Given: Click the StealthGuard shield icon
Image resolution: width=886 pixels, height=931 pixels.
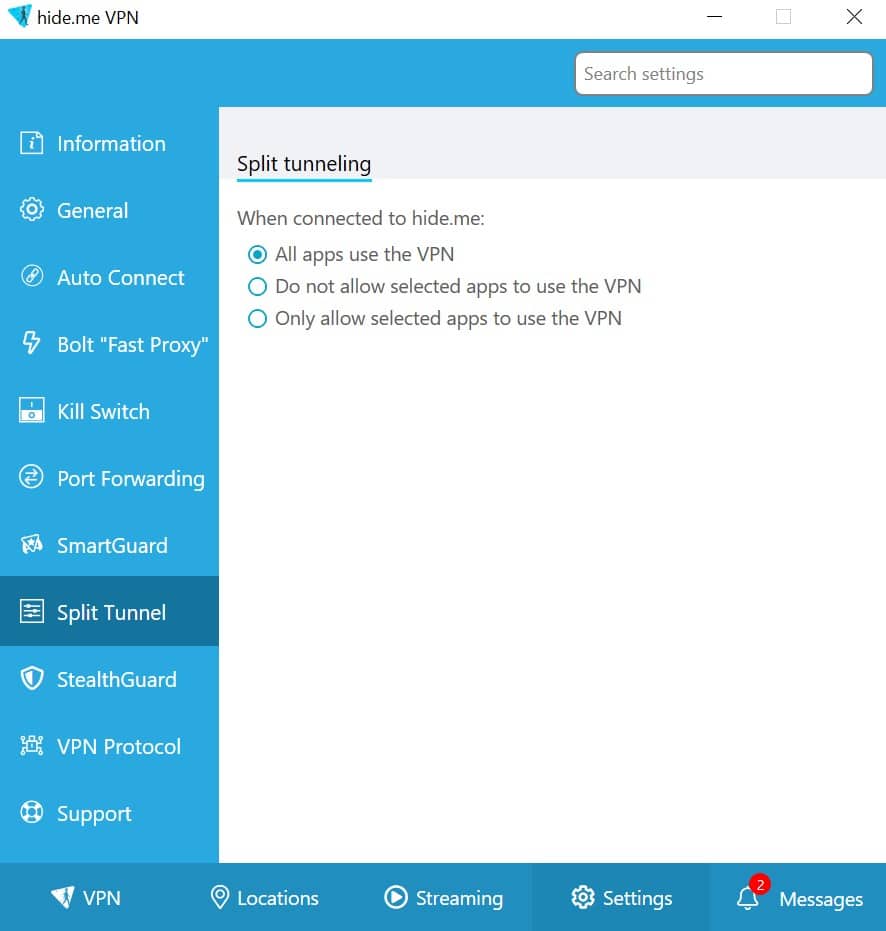Looking at the screenshot, I should 31,678.
